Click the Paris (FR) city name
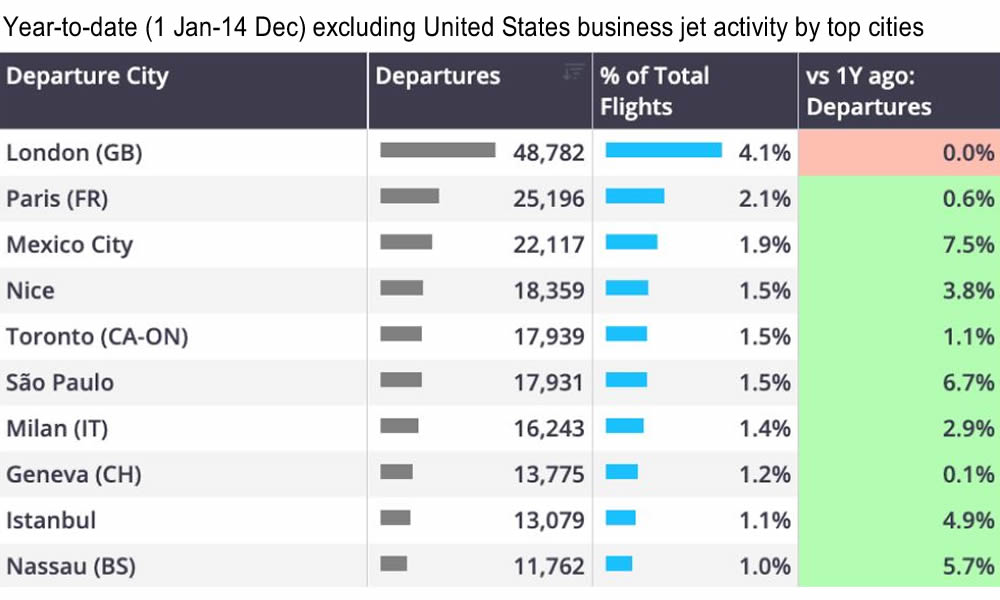1000x600 pixels. [x=57, y=199]
